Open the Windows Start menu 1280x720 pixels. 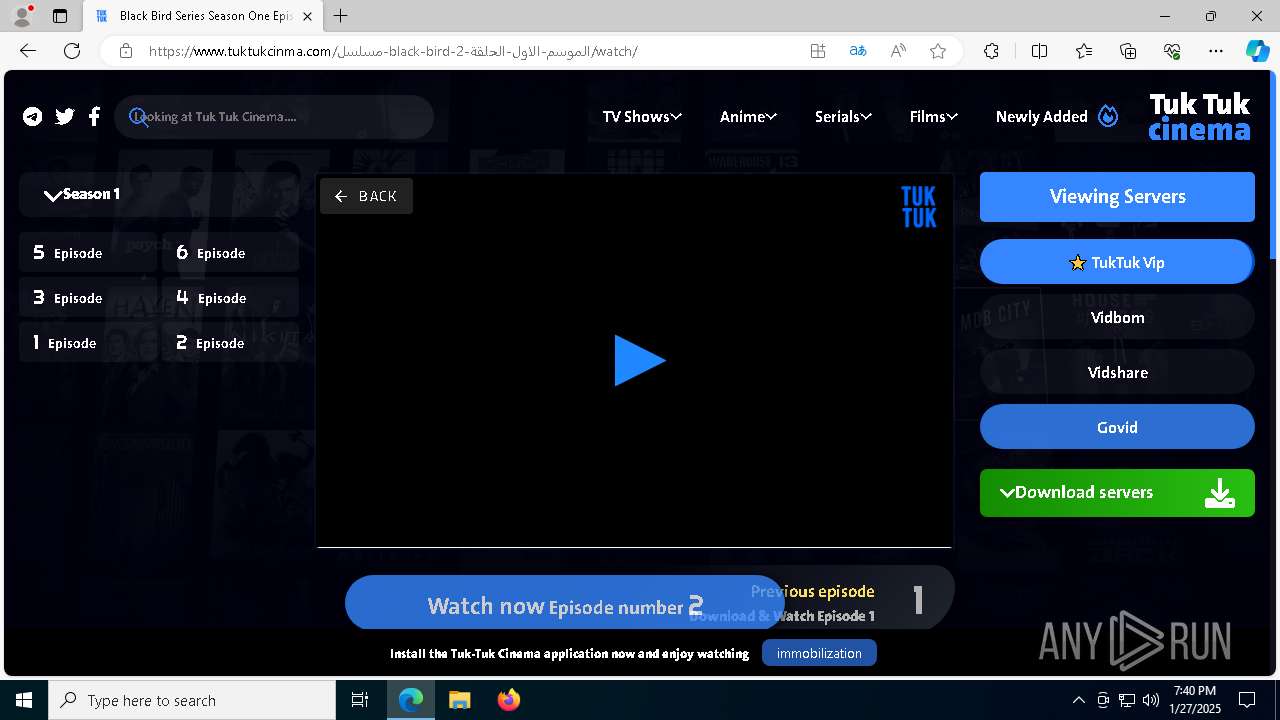[24, 700]
